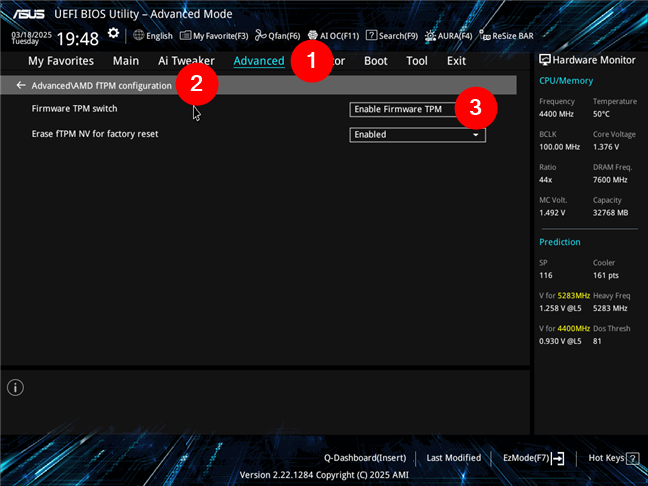Viewport: 648px width, 486px height.
Task: Launch Qfan(F6) fan control
Action: click(278, 36)
